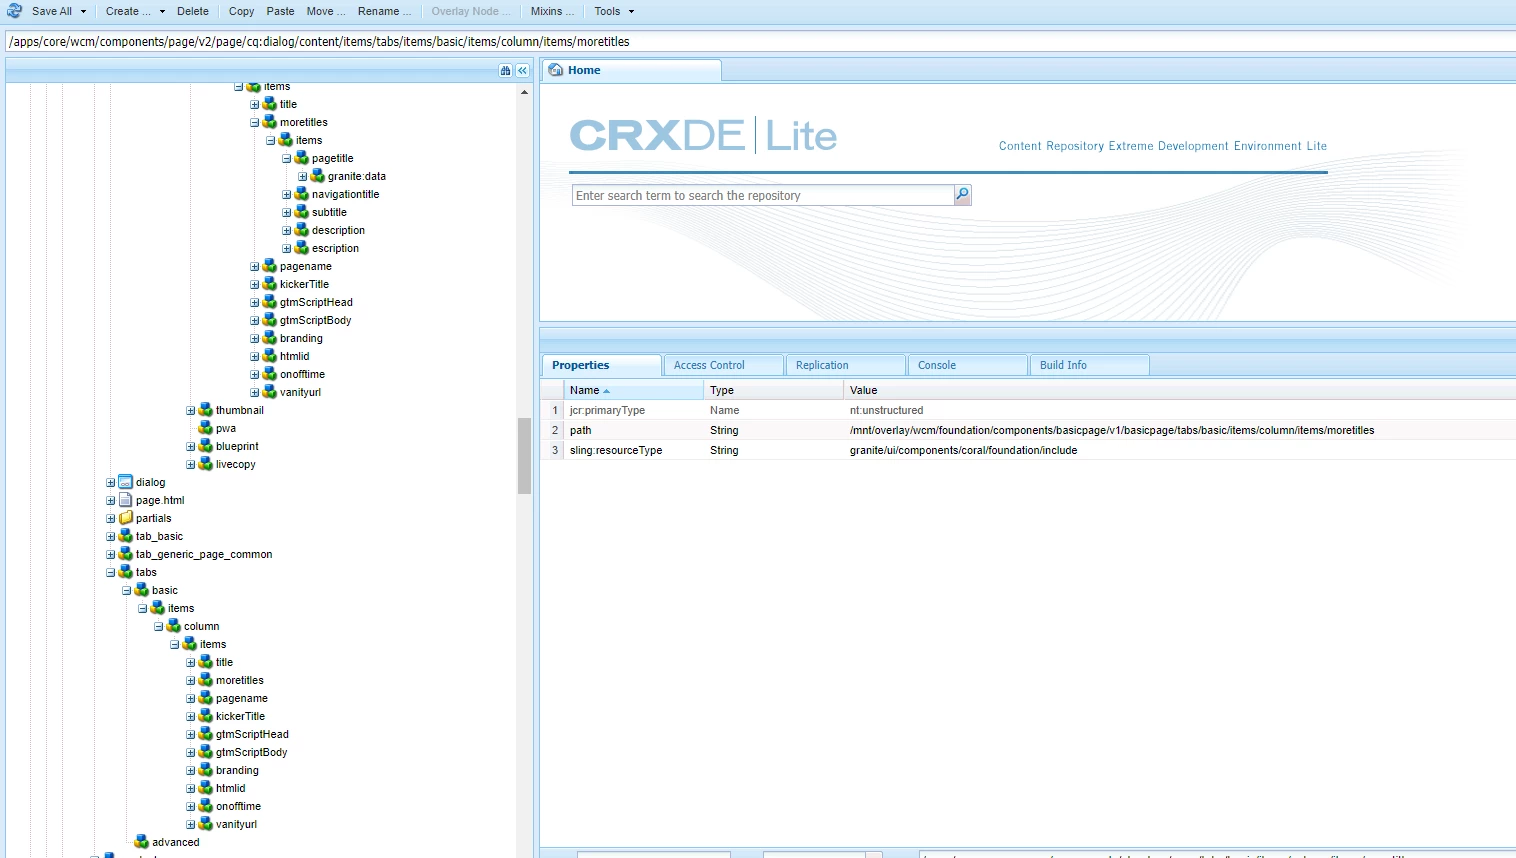Screen dimensions: 1516x858
Task: Select the upper htmlid node icon
Action: pyautogui.click(x=269, y=356)
